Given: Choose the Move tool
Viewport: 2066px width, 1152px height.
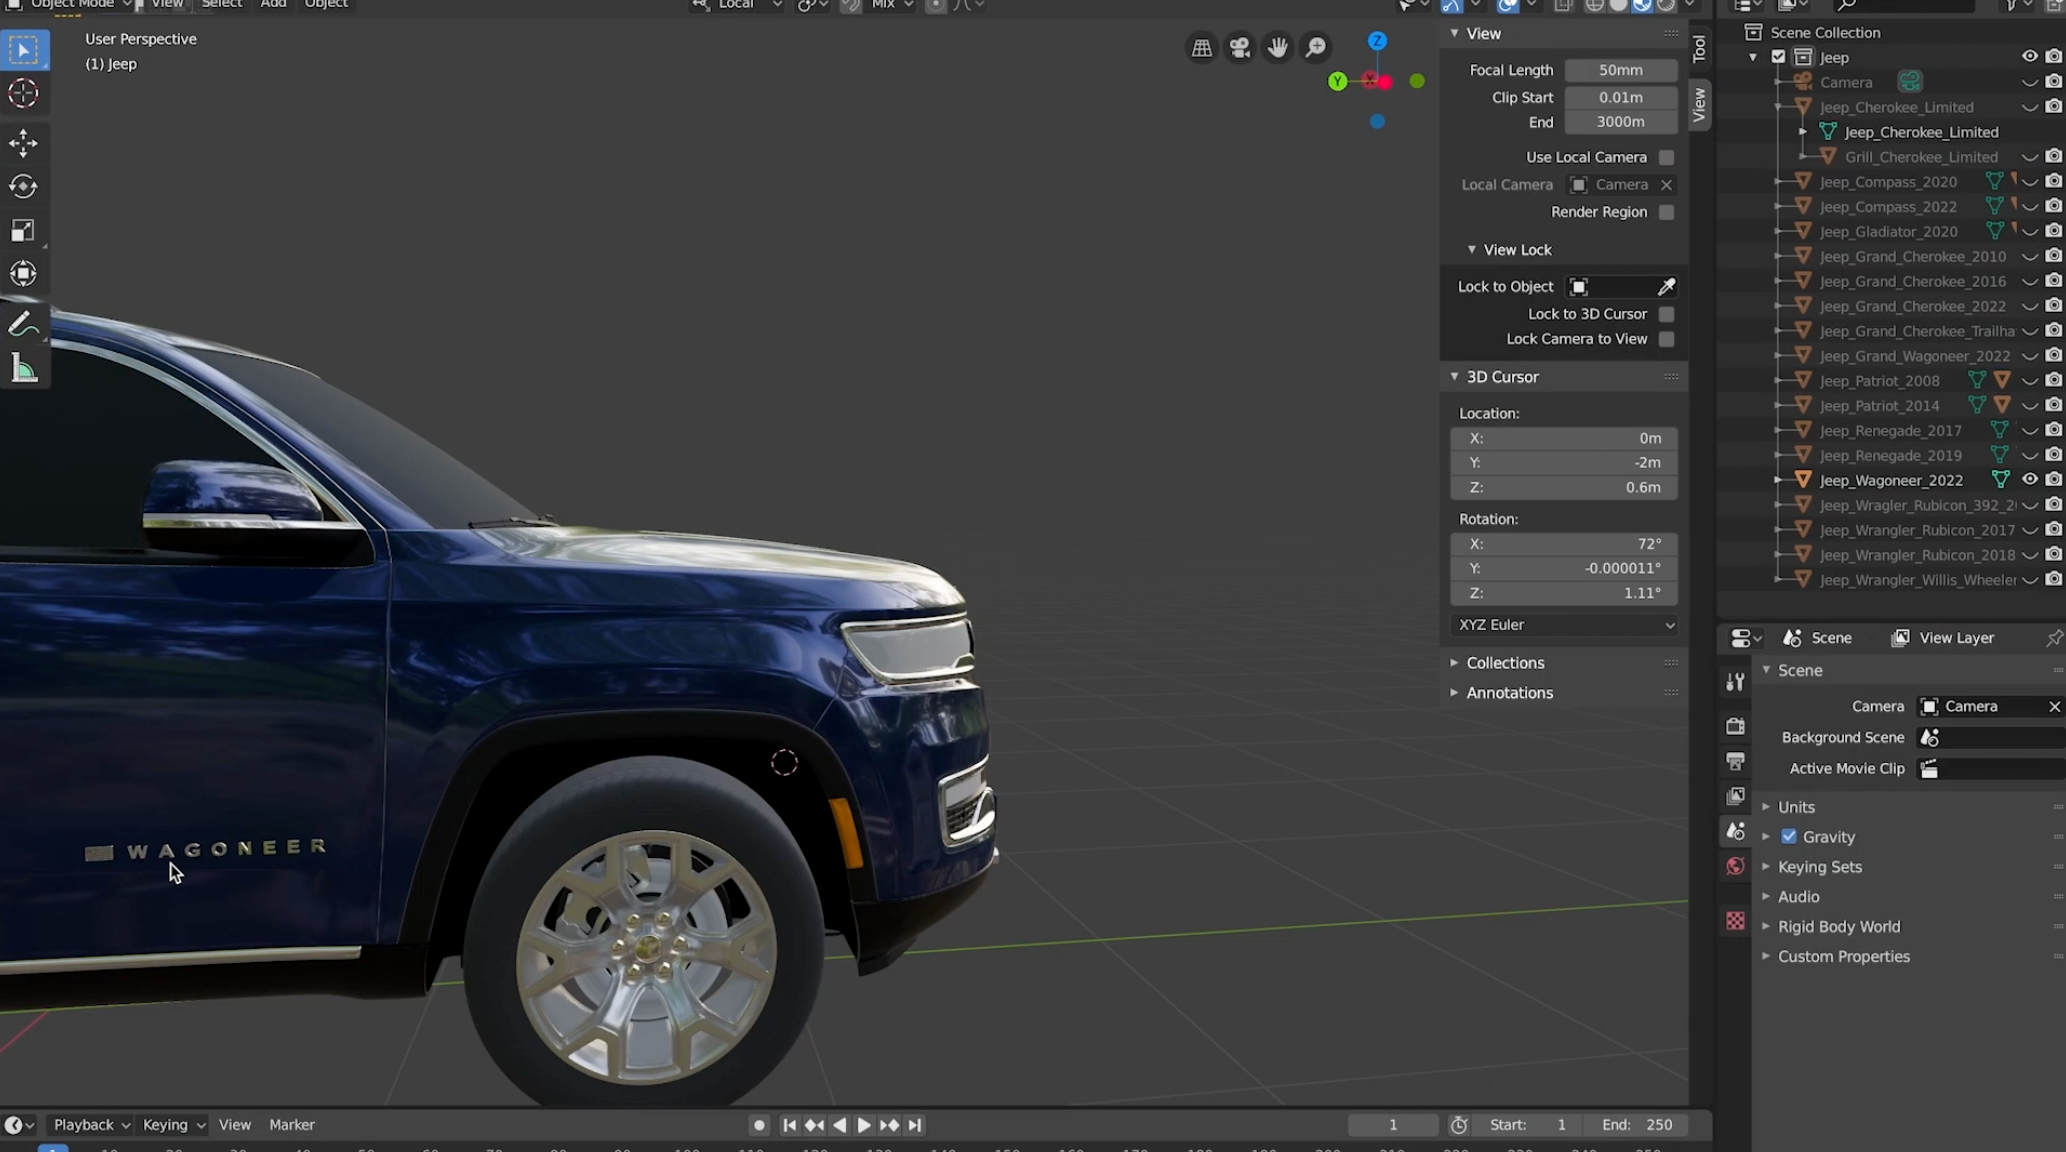Looking at the screenshot, I should [x=24, y=143].
